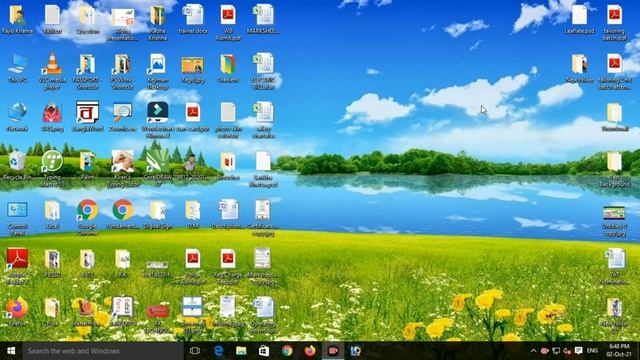Screen dimensions: 640x360
Task: Click the volume icon in system tray
Action: coord(567,351)
